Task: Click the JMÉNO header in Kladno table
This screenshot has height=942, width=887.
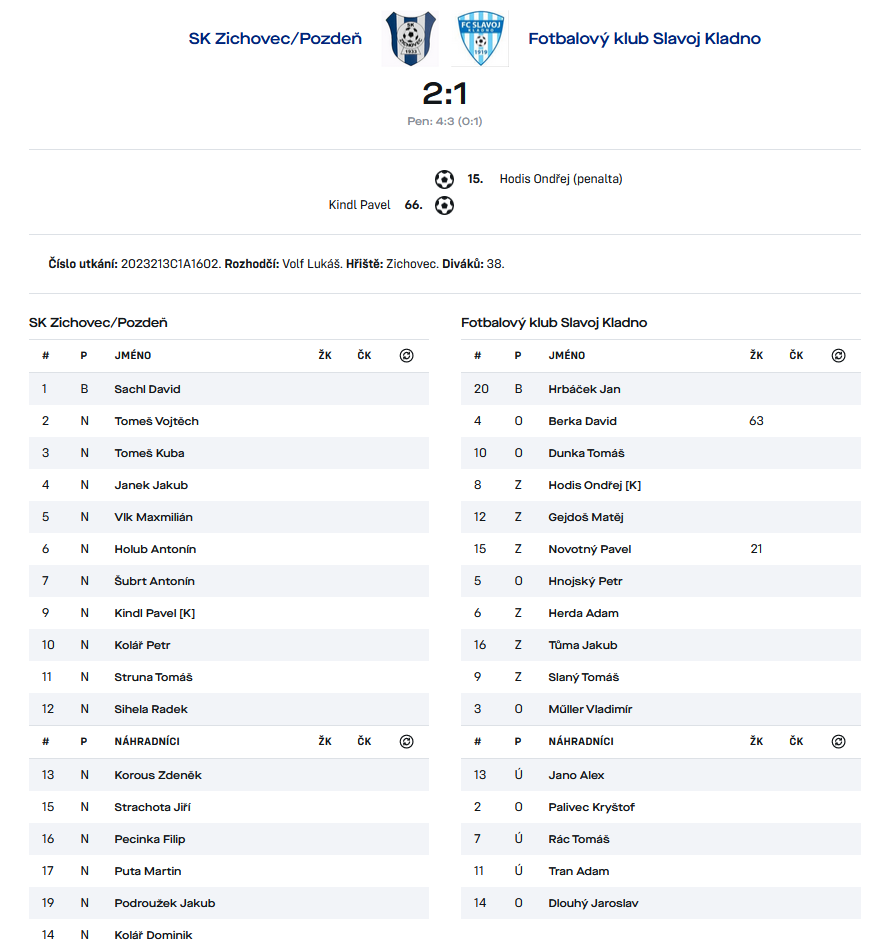Action: tap(567, 356)
